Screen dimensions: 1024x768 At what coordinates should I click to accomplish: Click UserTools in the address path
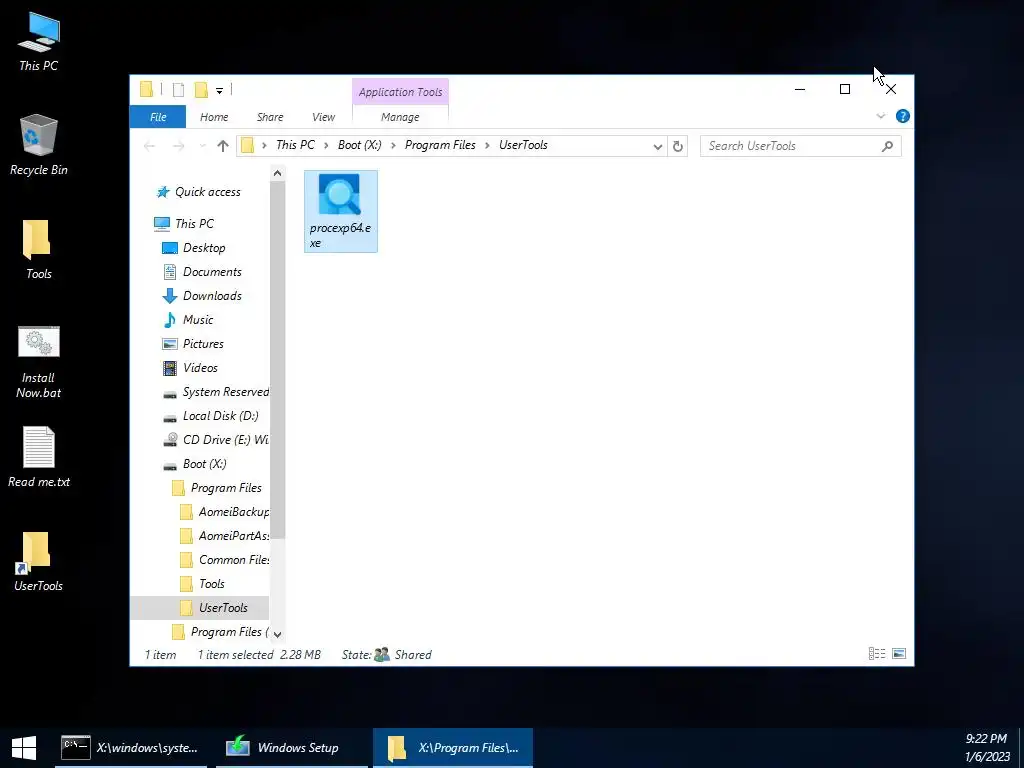point(523,145)
